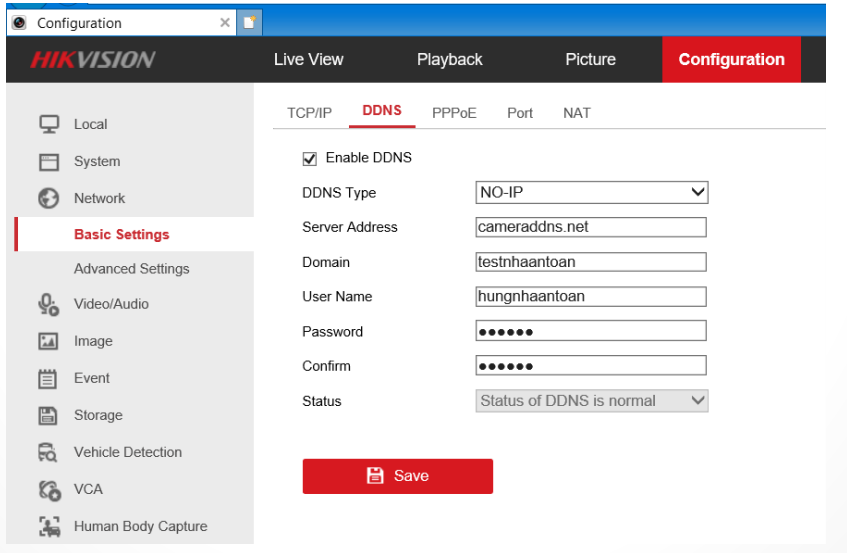Screen dimensions: 847x553
Task: Click the Configuration browser tab title
Action: click(79, 23)
